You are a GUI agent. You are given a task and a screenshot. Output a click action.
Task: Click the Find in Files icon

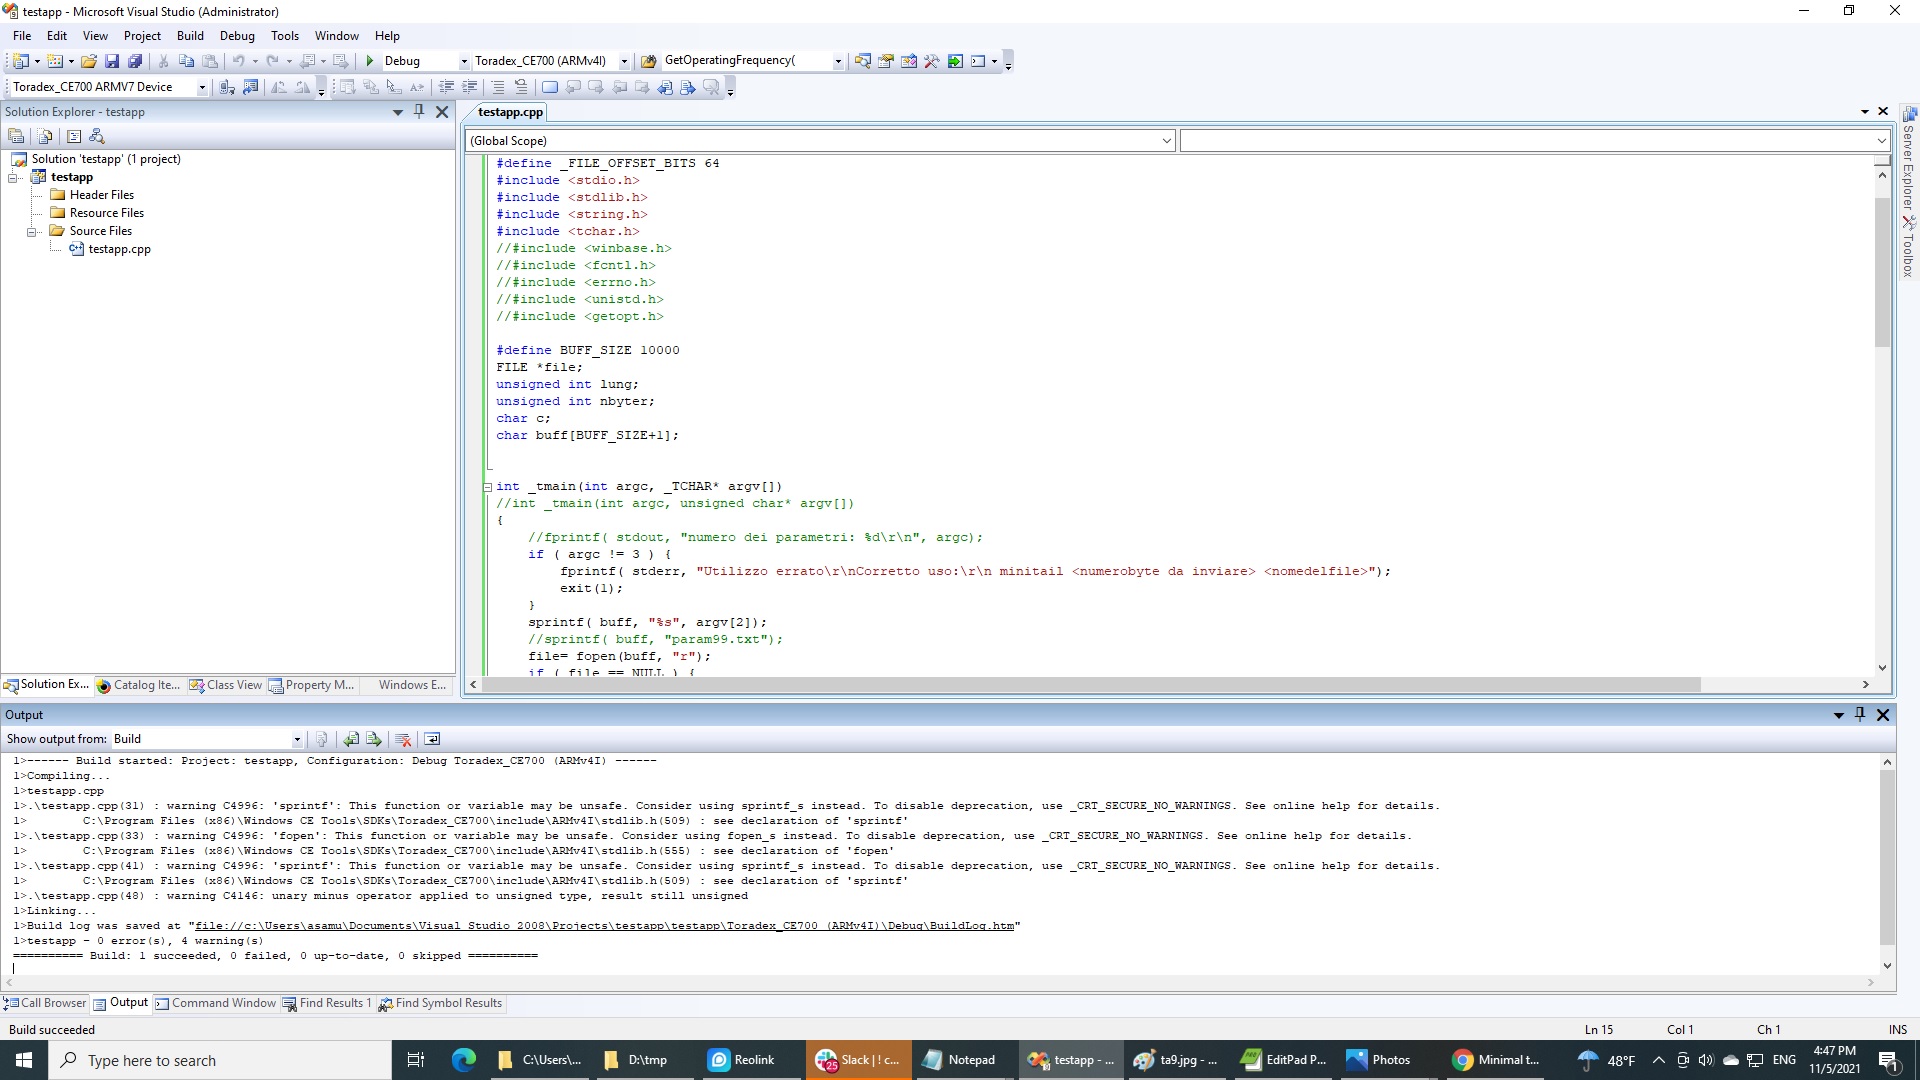pos(648,61)
